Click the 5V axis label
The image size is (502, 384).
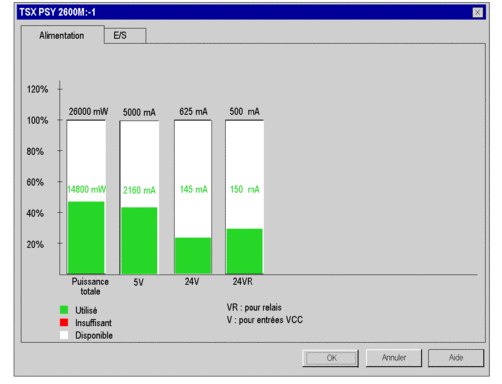click(138, 283)
